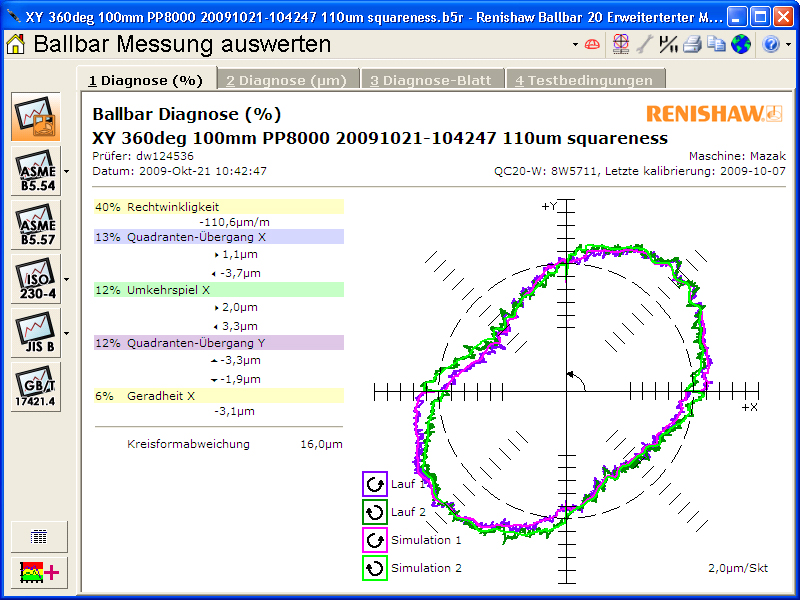Screen dimensions: 800x600
Task: Open dropdown arrow next to help icon
Action: [788, 45]
